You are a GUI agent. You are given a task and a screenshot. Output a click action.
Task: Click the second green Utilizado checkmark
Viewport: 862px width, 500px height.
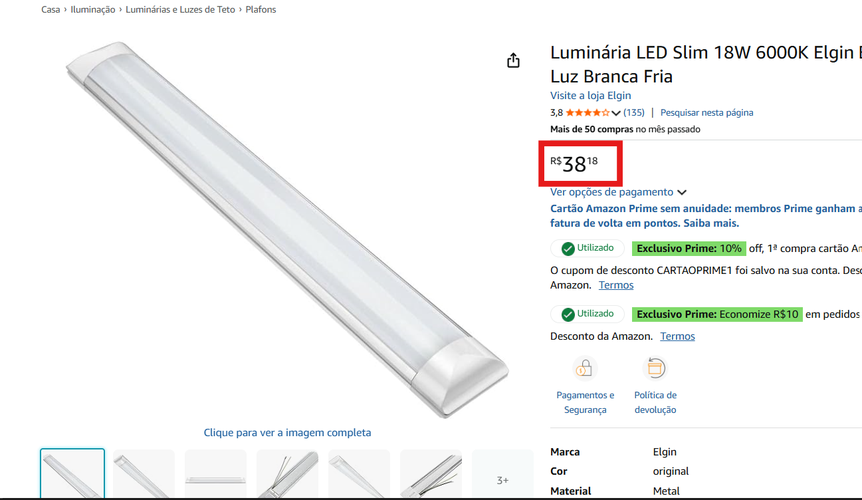568,314
